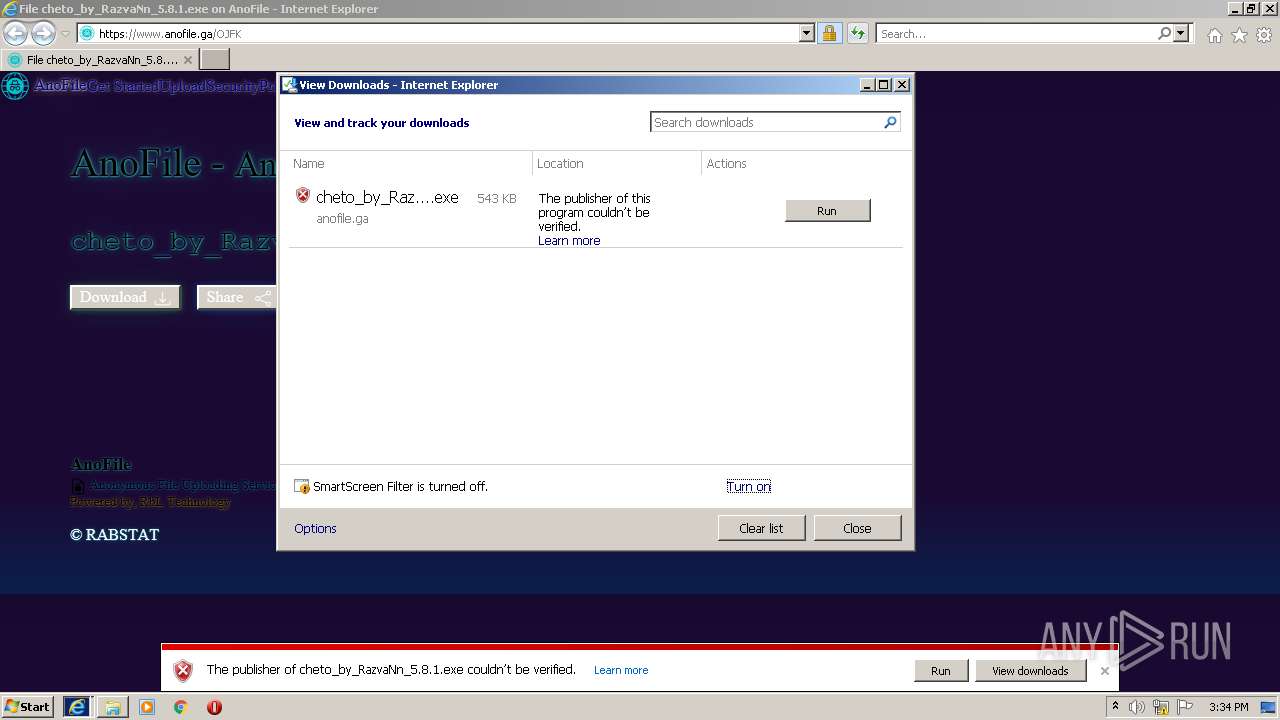Click View downloads in notification bar

[x=1030, y=671]
